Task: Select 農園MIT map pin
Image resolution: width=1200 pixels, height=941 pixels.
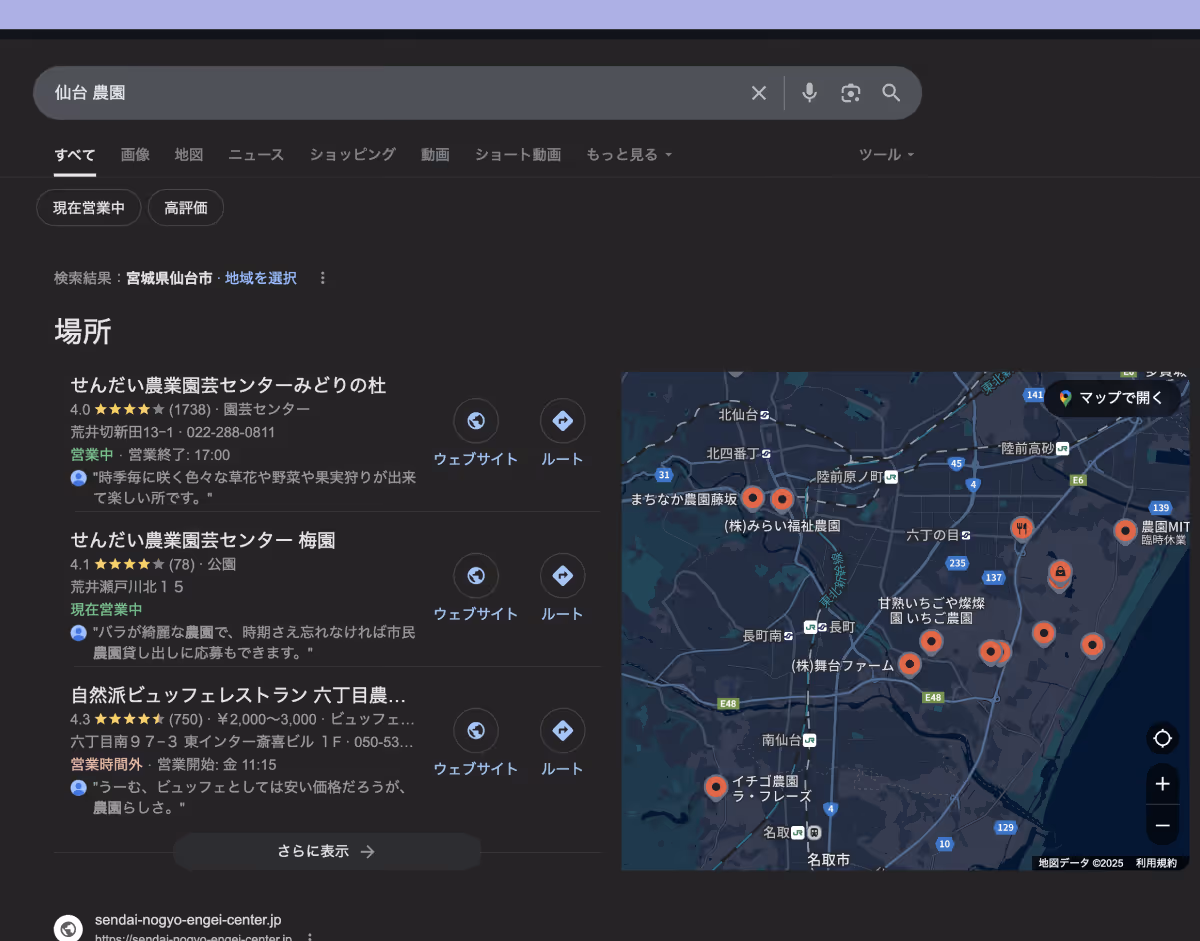Action: (1125, 531)
